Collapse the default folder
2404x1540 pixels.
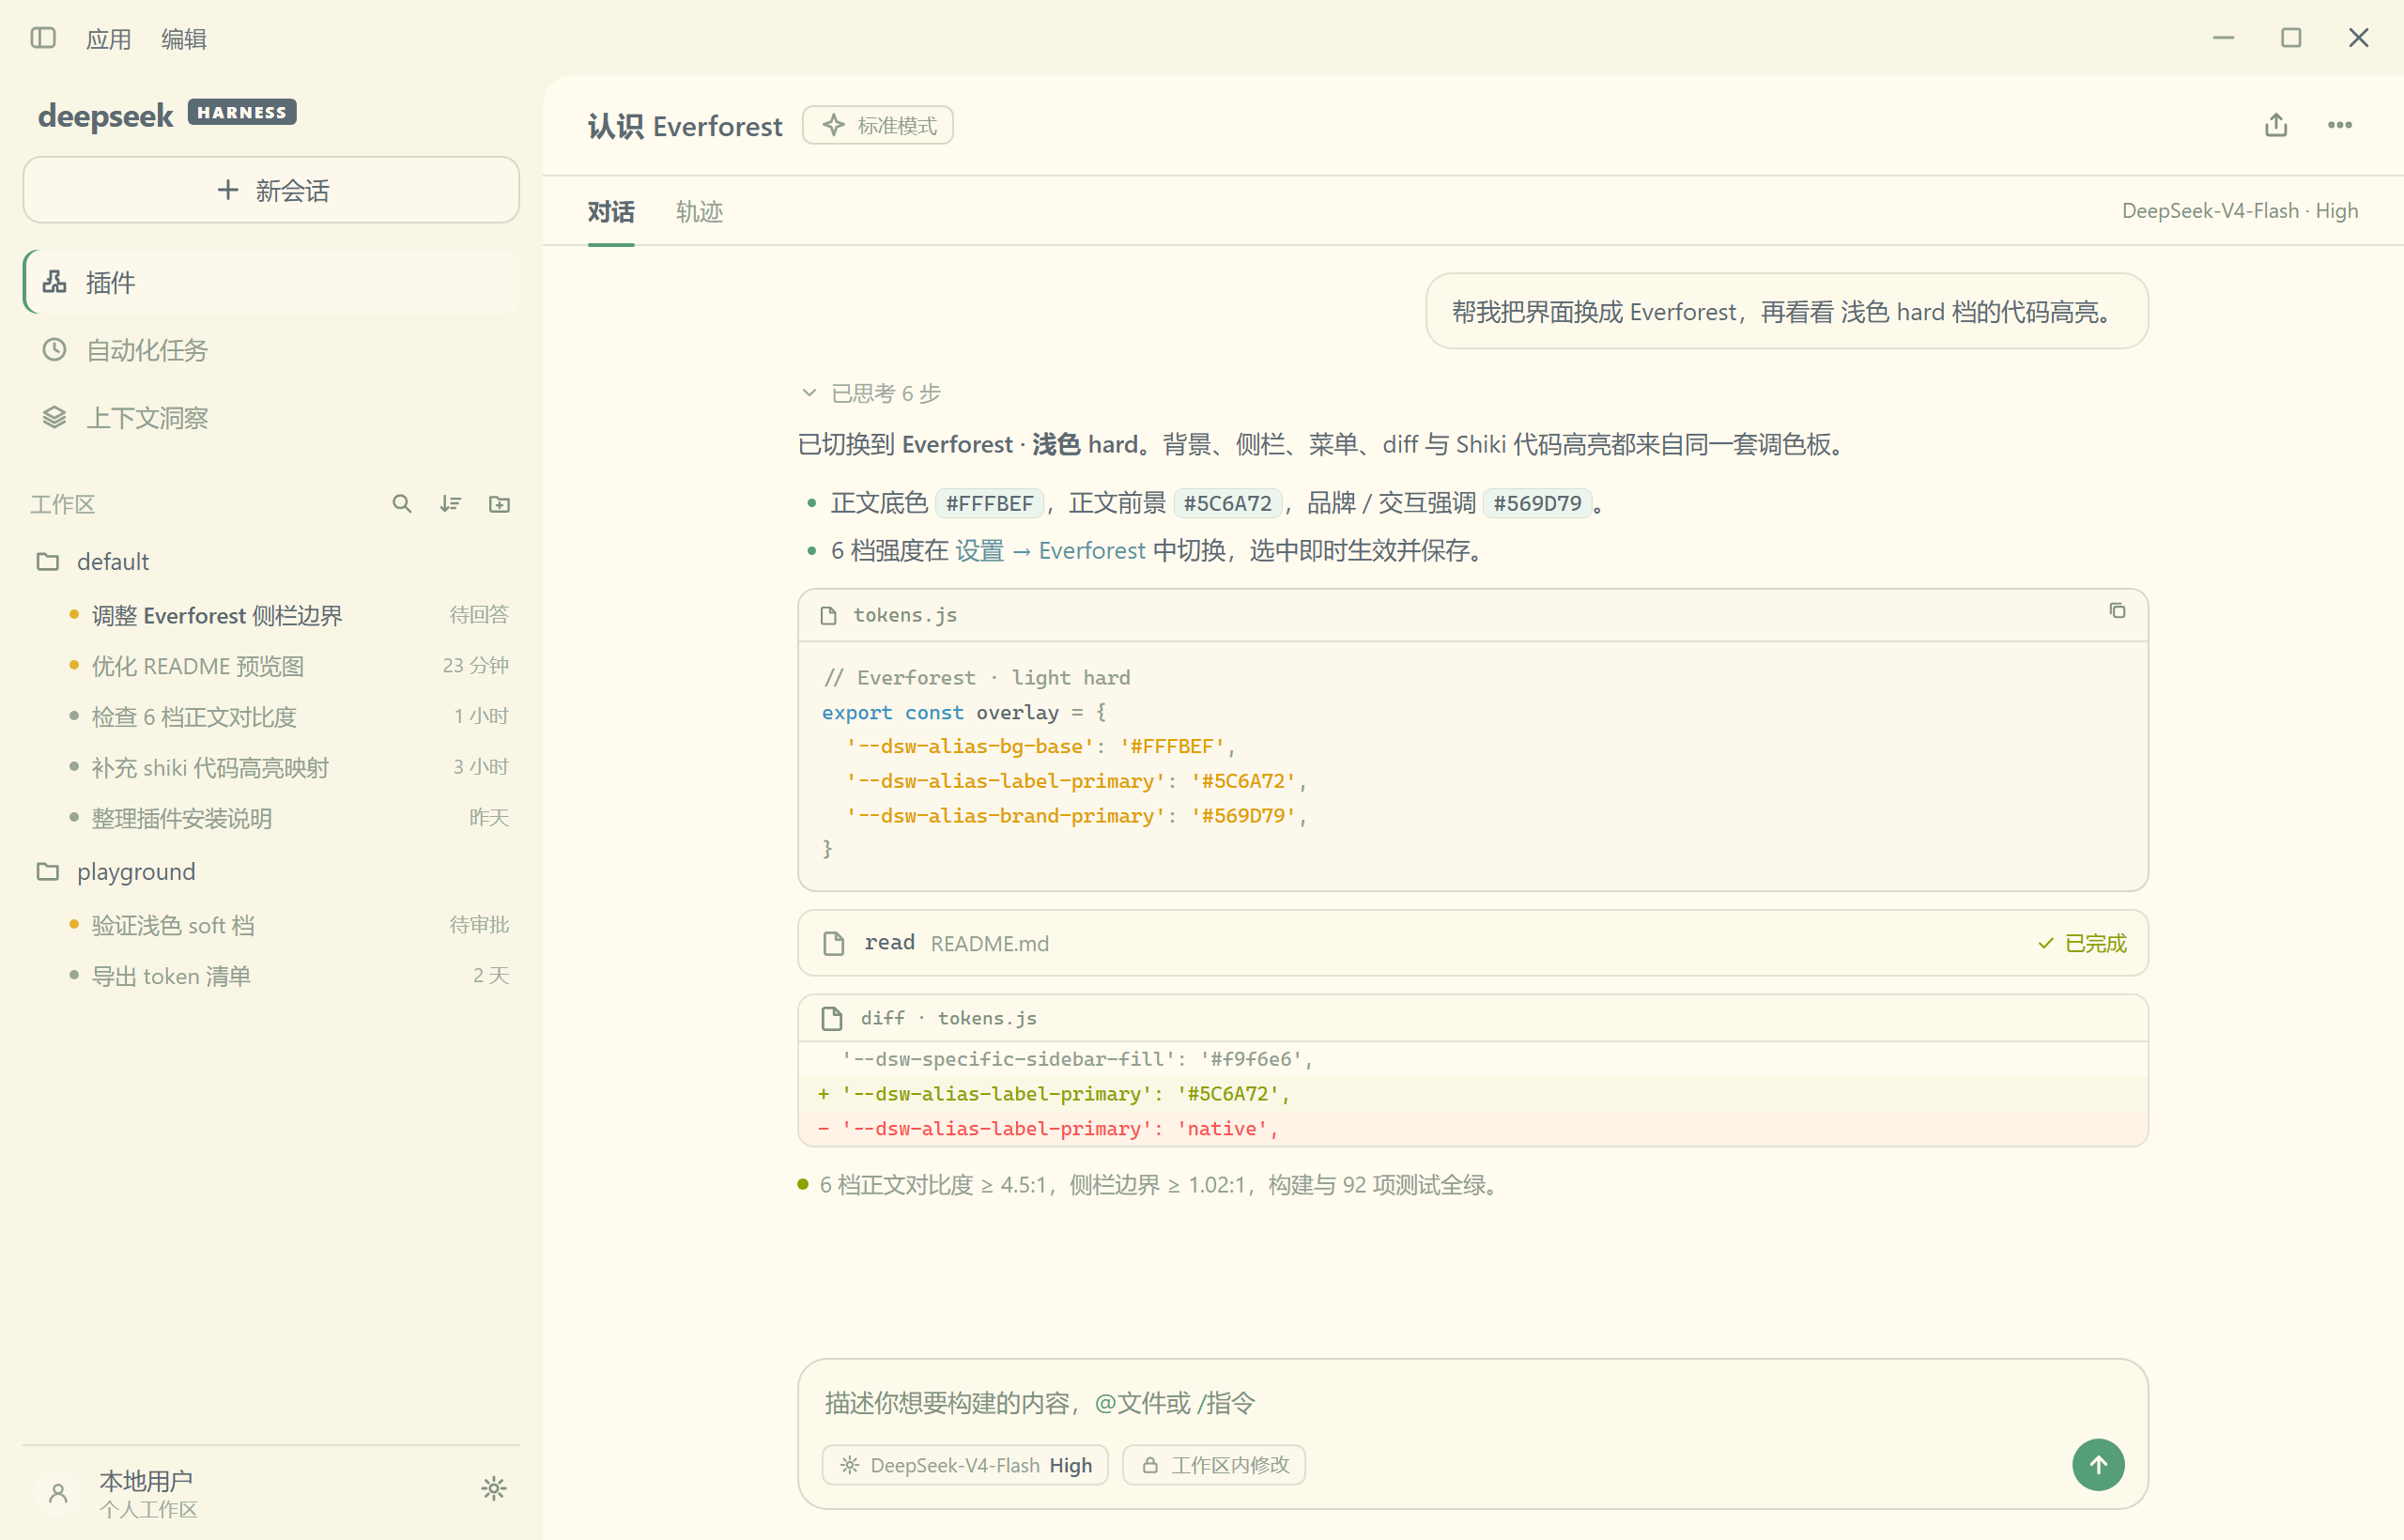pyautogui.click(x=271, y=562)
